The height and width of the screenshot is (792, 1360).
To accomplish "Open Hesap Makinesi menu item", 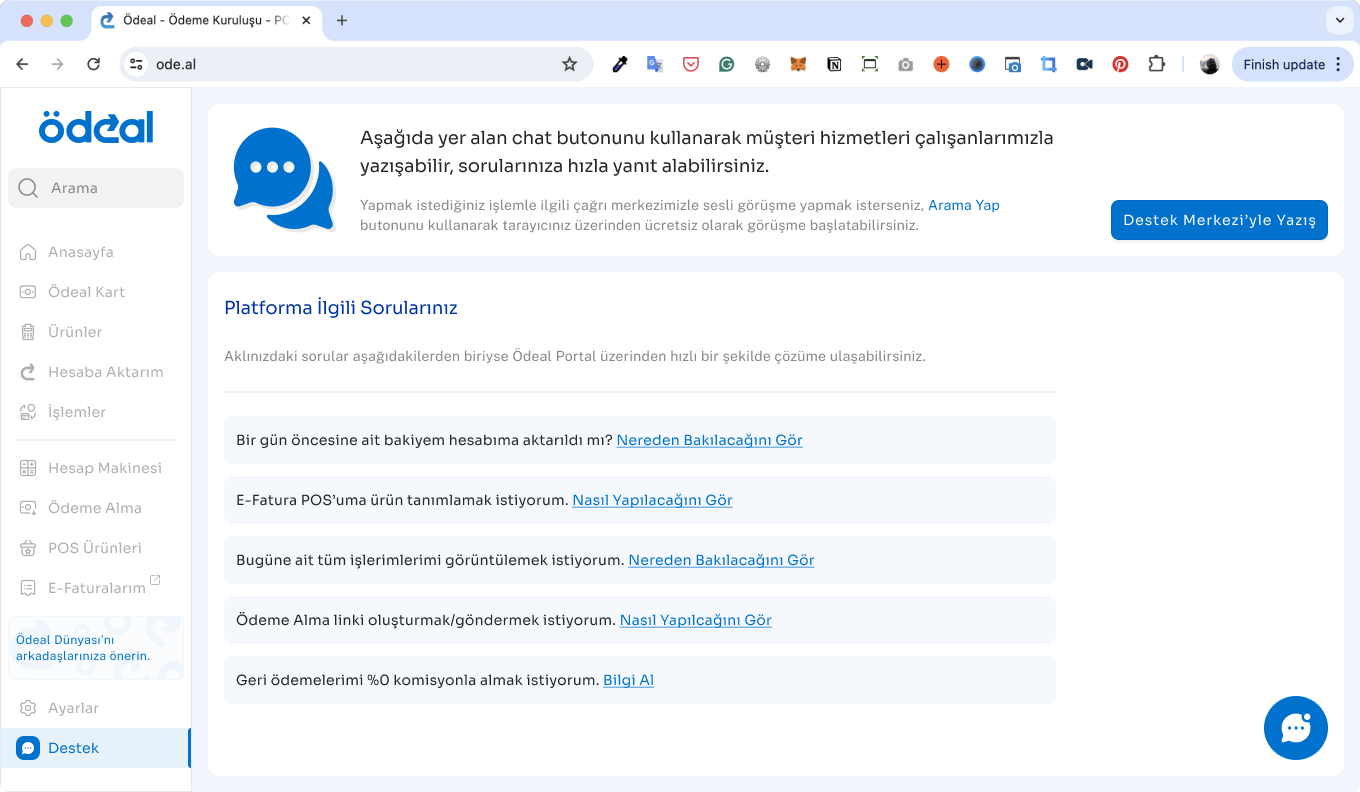I will 105,468.
